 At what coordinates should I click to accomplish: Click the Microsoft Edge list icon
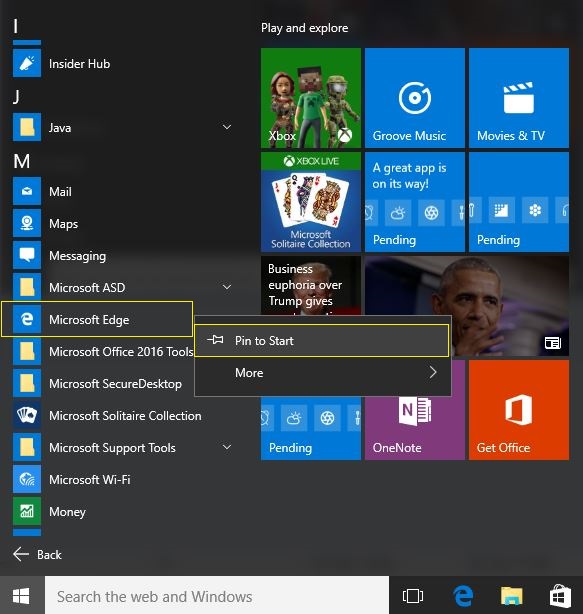tap(27, 319)
